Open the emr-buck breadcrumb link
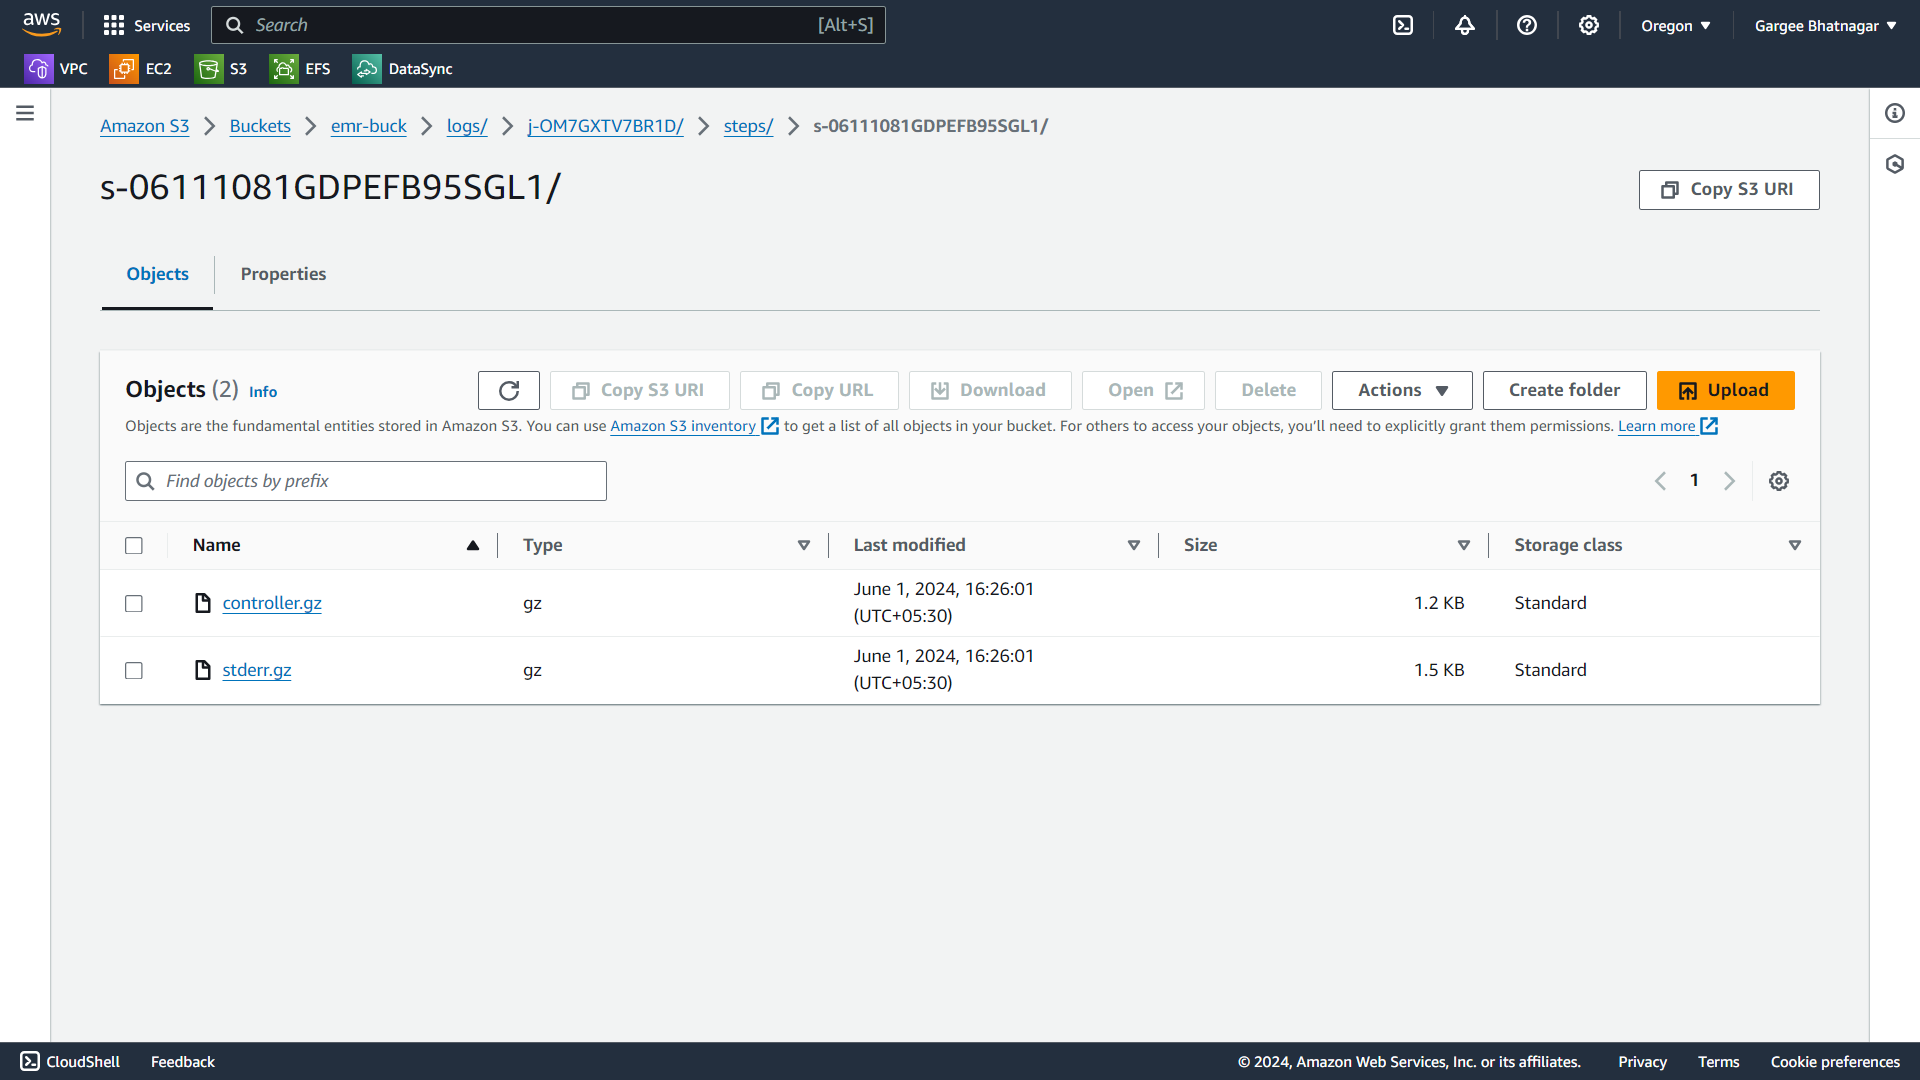 (x=368, y=126)
